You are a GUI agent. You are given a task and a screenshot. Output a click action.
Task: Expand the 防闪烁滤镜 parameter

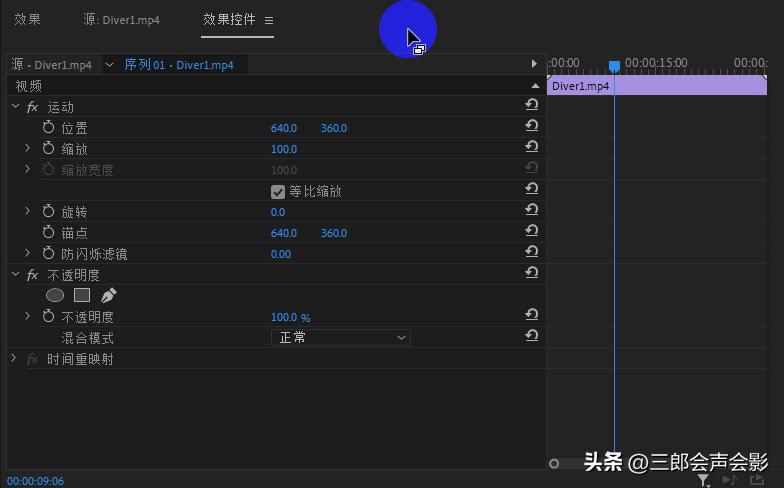[28, 253]
